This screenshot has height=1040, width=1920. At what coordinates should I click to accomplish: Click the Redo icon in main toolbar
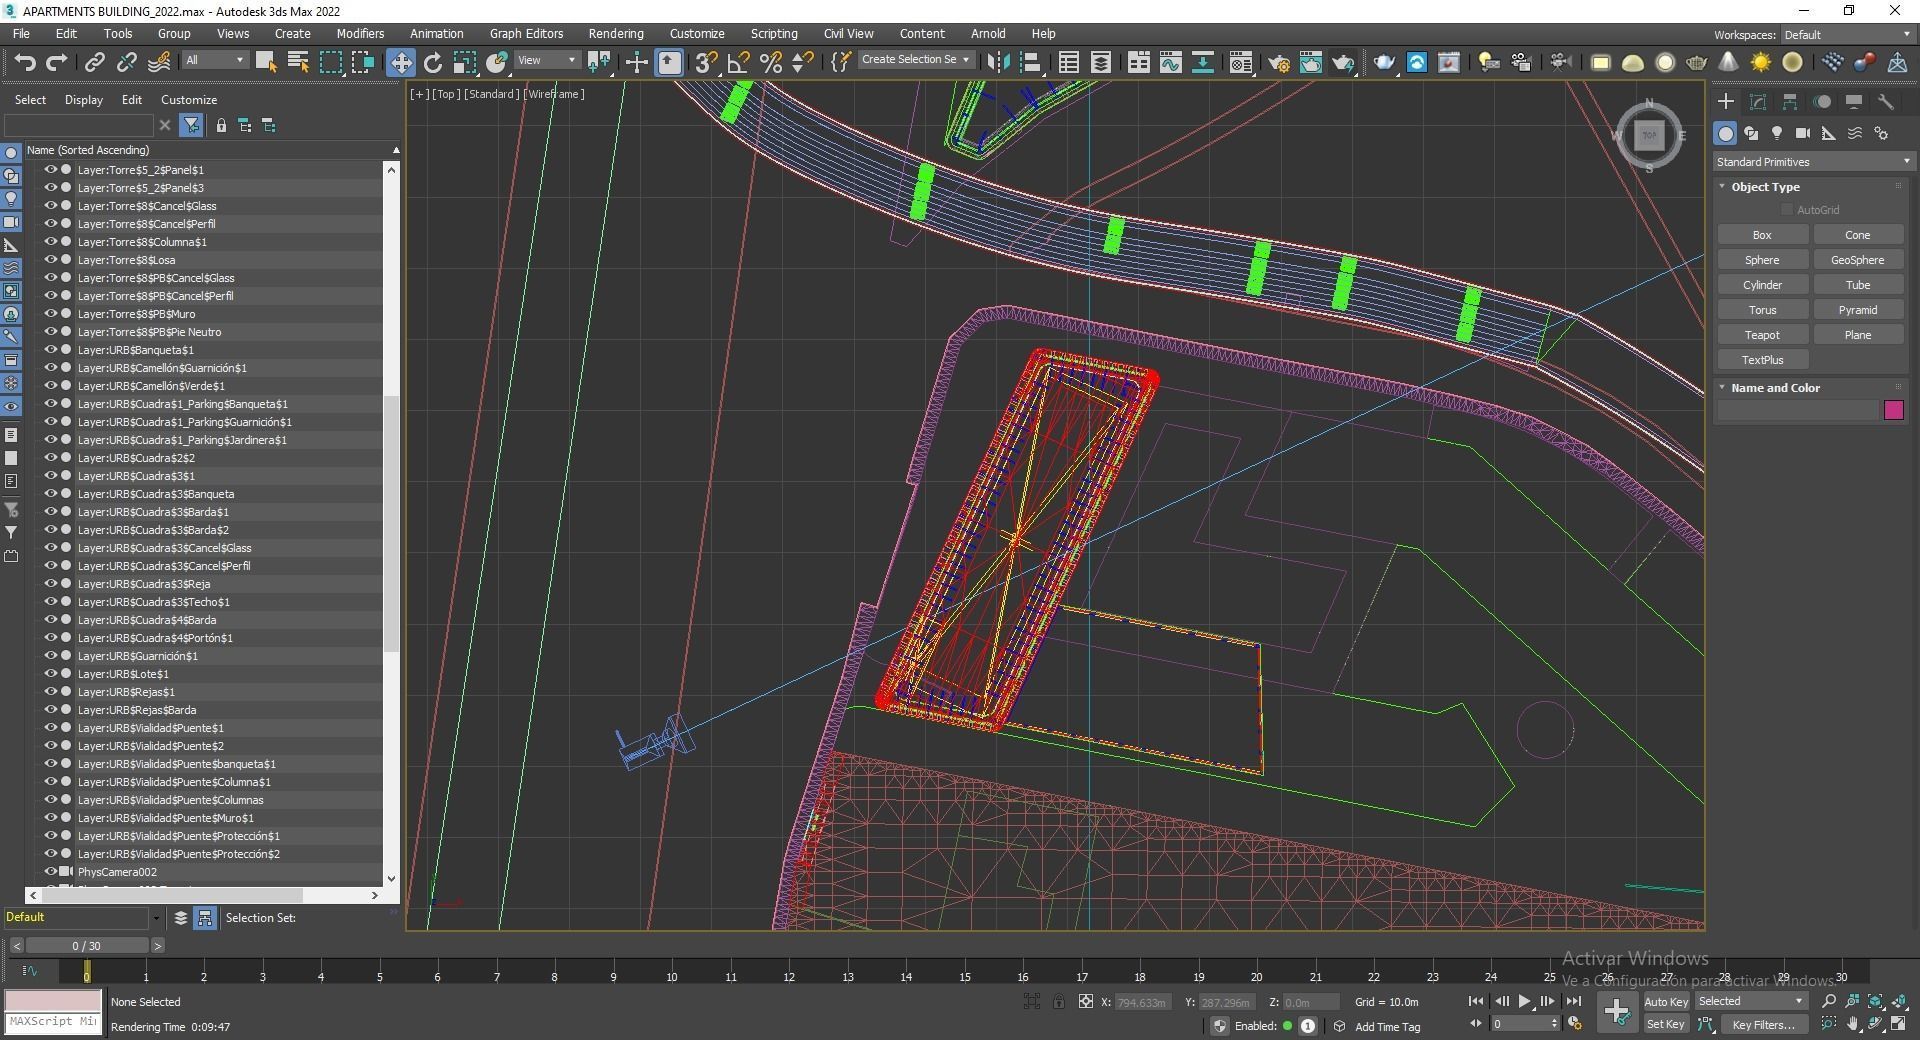tap(57, 62)
